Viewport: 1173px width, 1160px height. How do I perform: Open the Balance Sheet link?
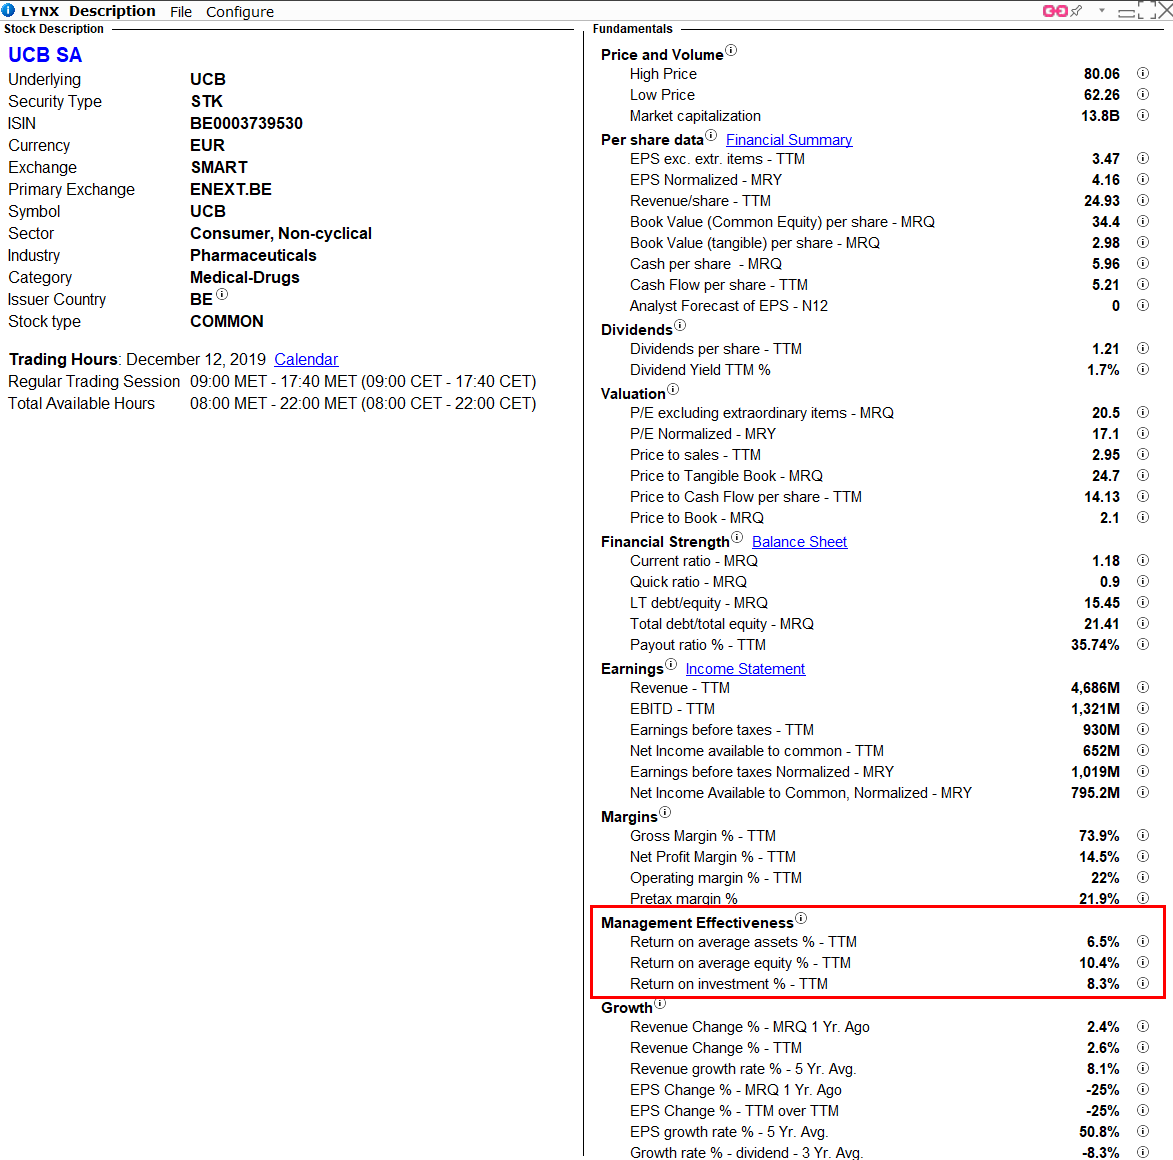(x=799, y=541)
